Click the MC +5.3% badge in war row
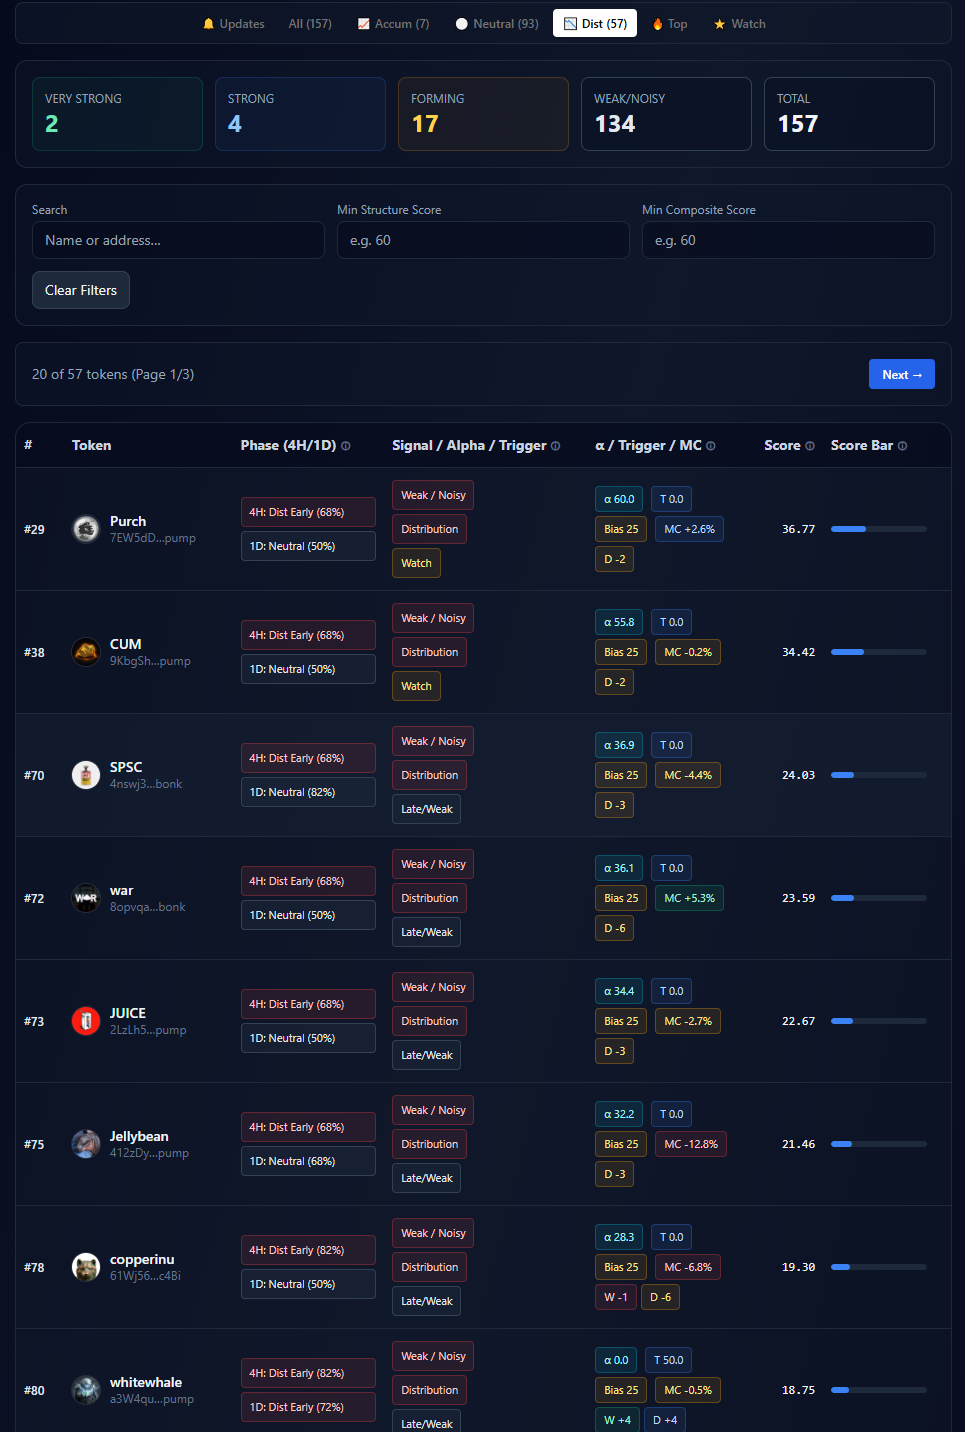965x1432 pixels. pyautogui.click(x=690, y=898)
